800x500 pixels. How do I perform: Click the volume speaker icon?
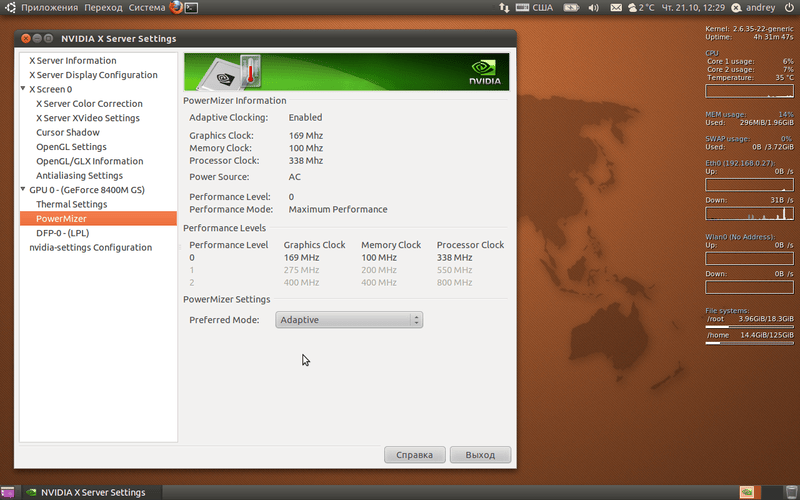coord(593,7)
